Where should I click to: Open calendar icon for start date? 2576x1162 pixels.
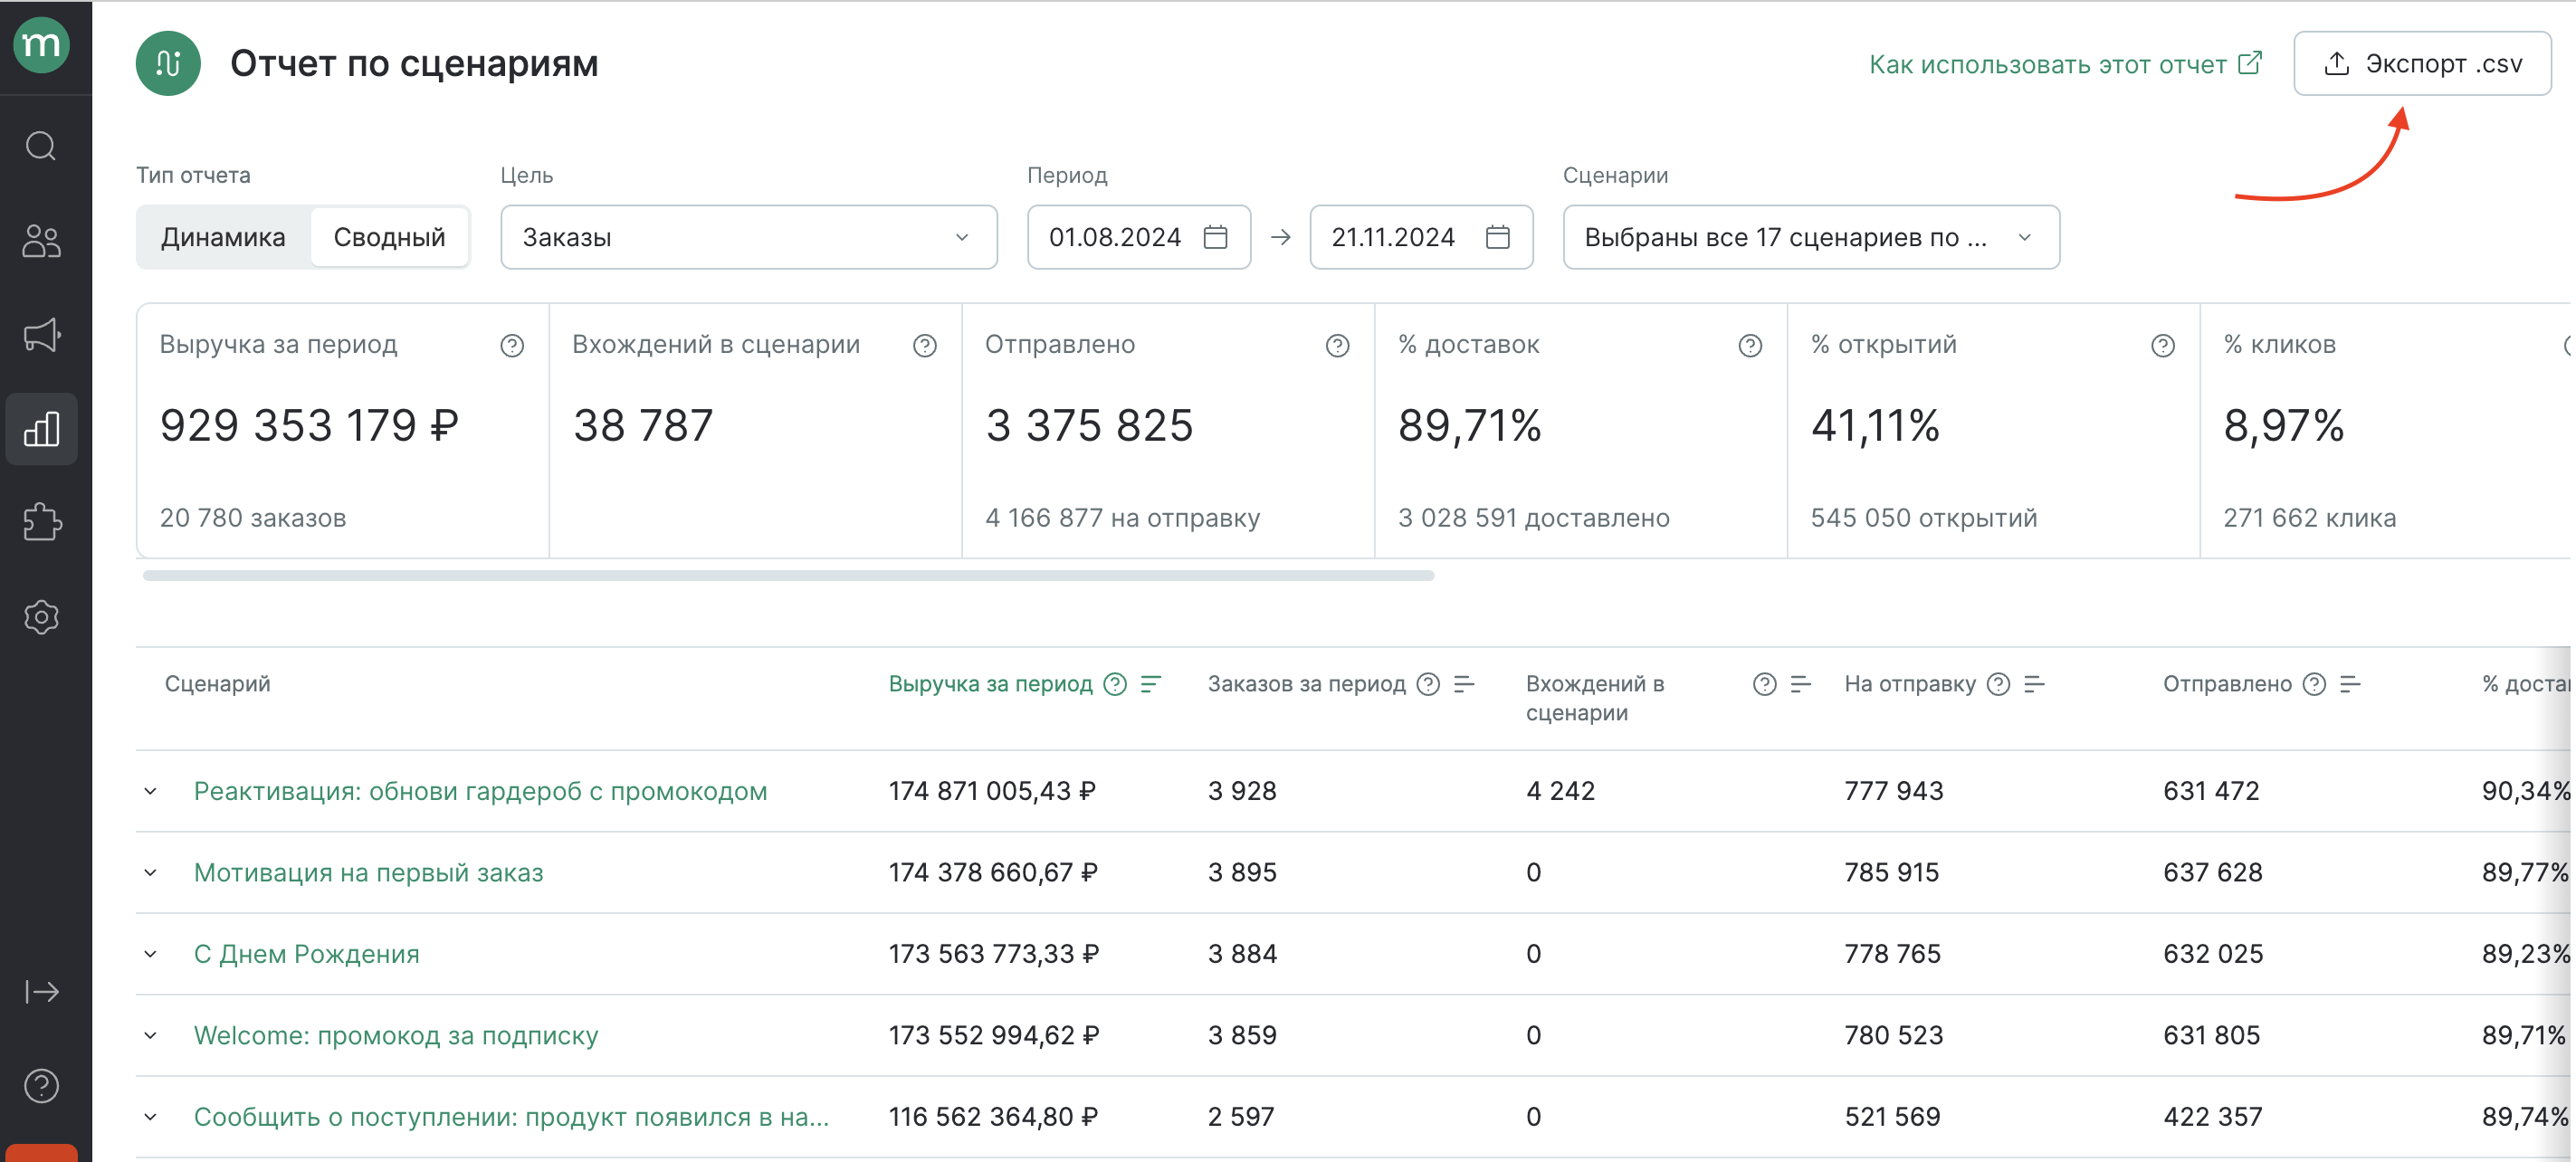(x=1215, y=238)
